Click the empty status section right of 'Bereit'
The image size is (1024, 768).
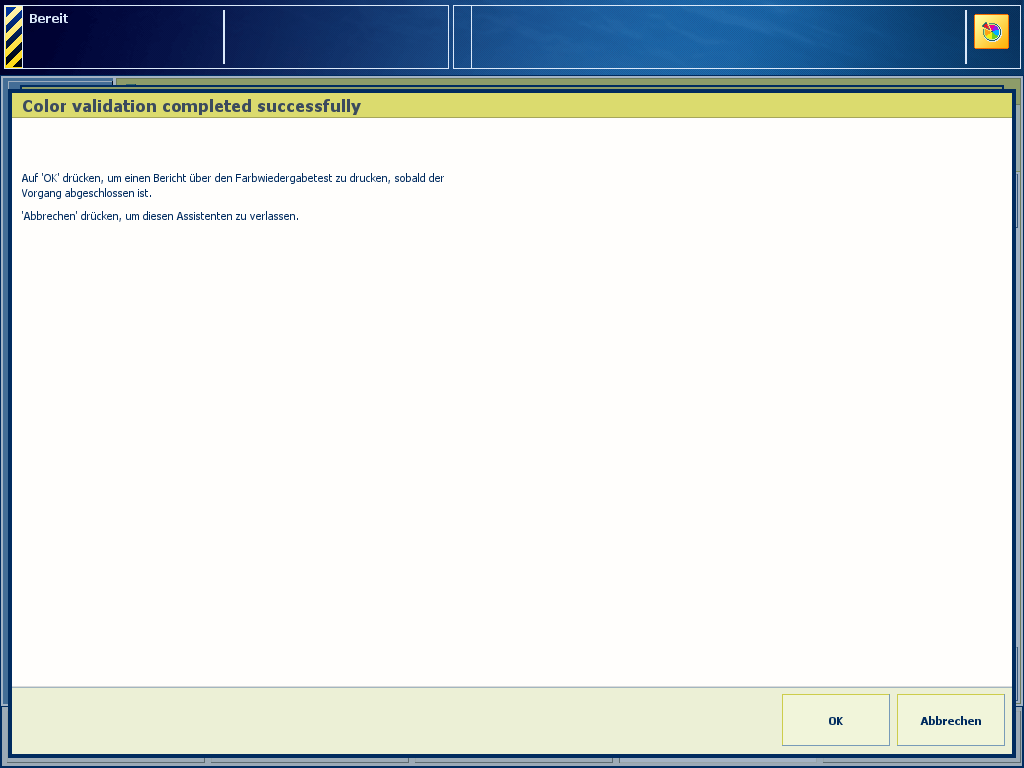(336, 37)
